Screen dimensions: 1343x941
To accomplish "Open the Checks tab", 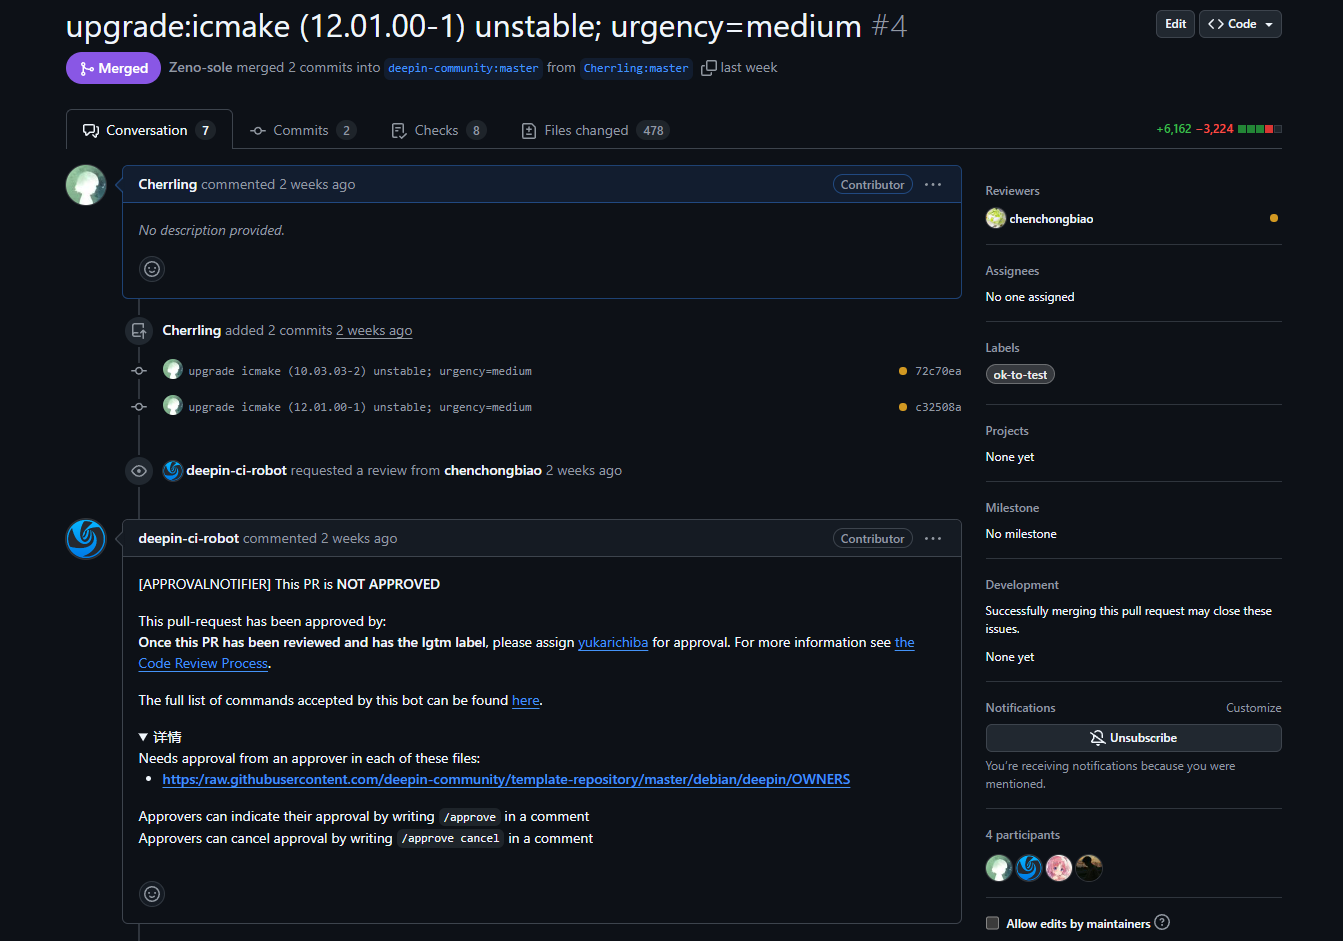I will click(x=437, y=131).
